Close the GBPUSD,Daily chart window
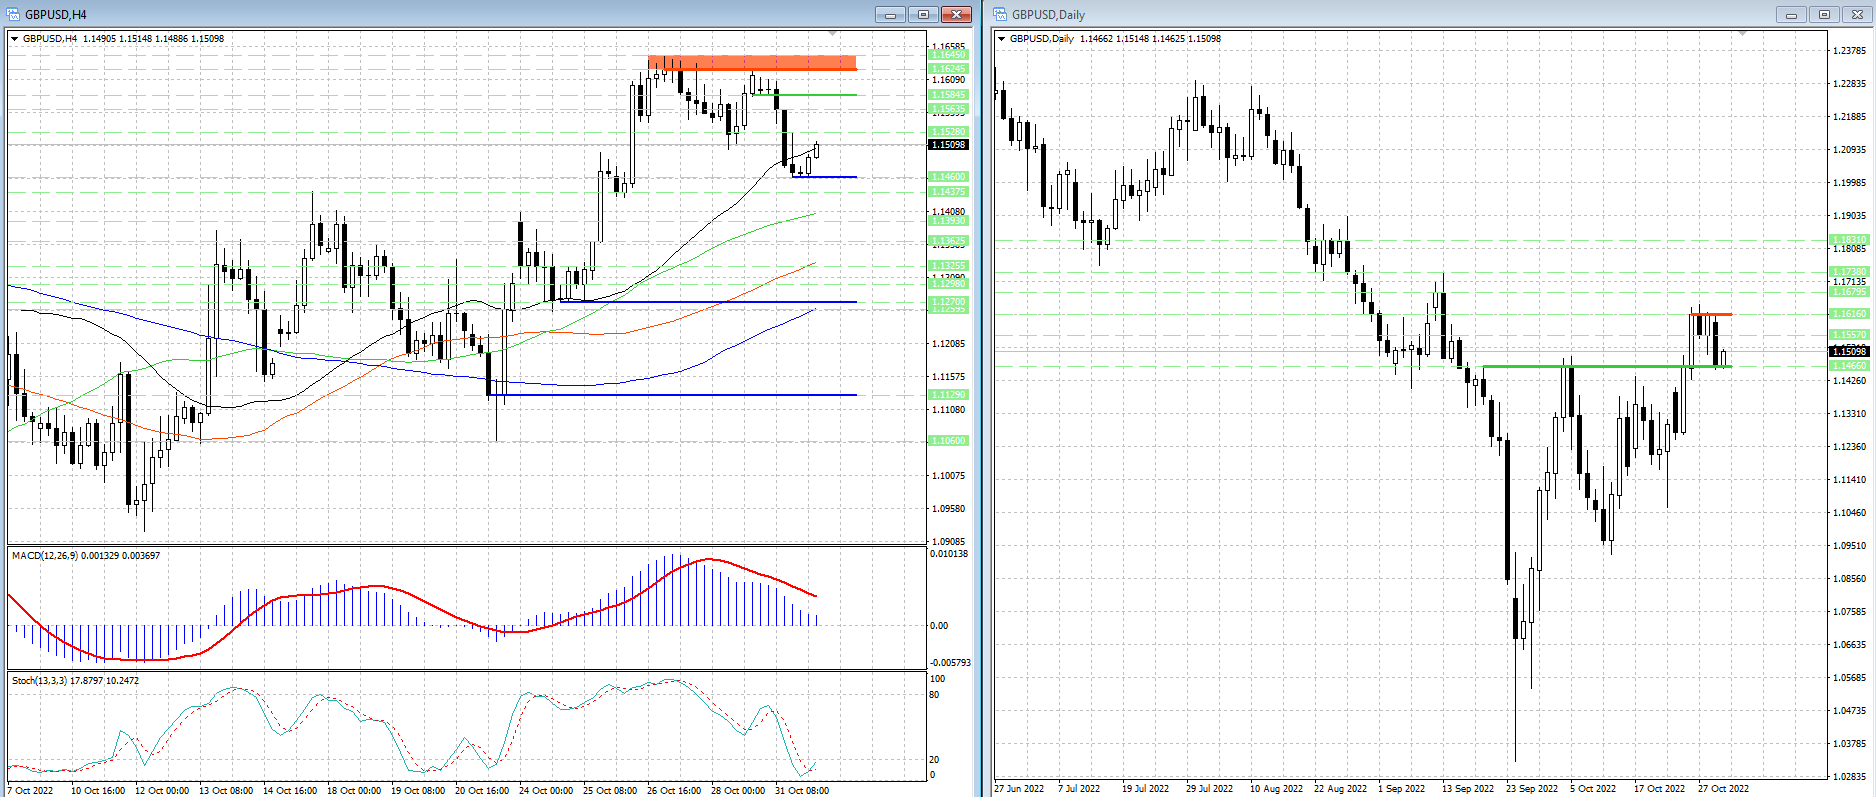 (x=1858, y=14)
